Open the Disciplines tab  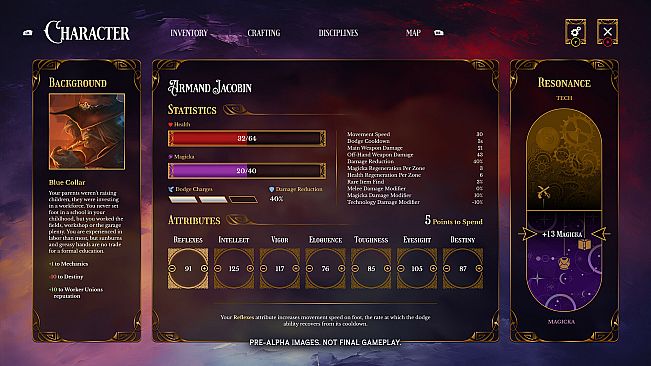pyautogui.click(x=338, y=33)
